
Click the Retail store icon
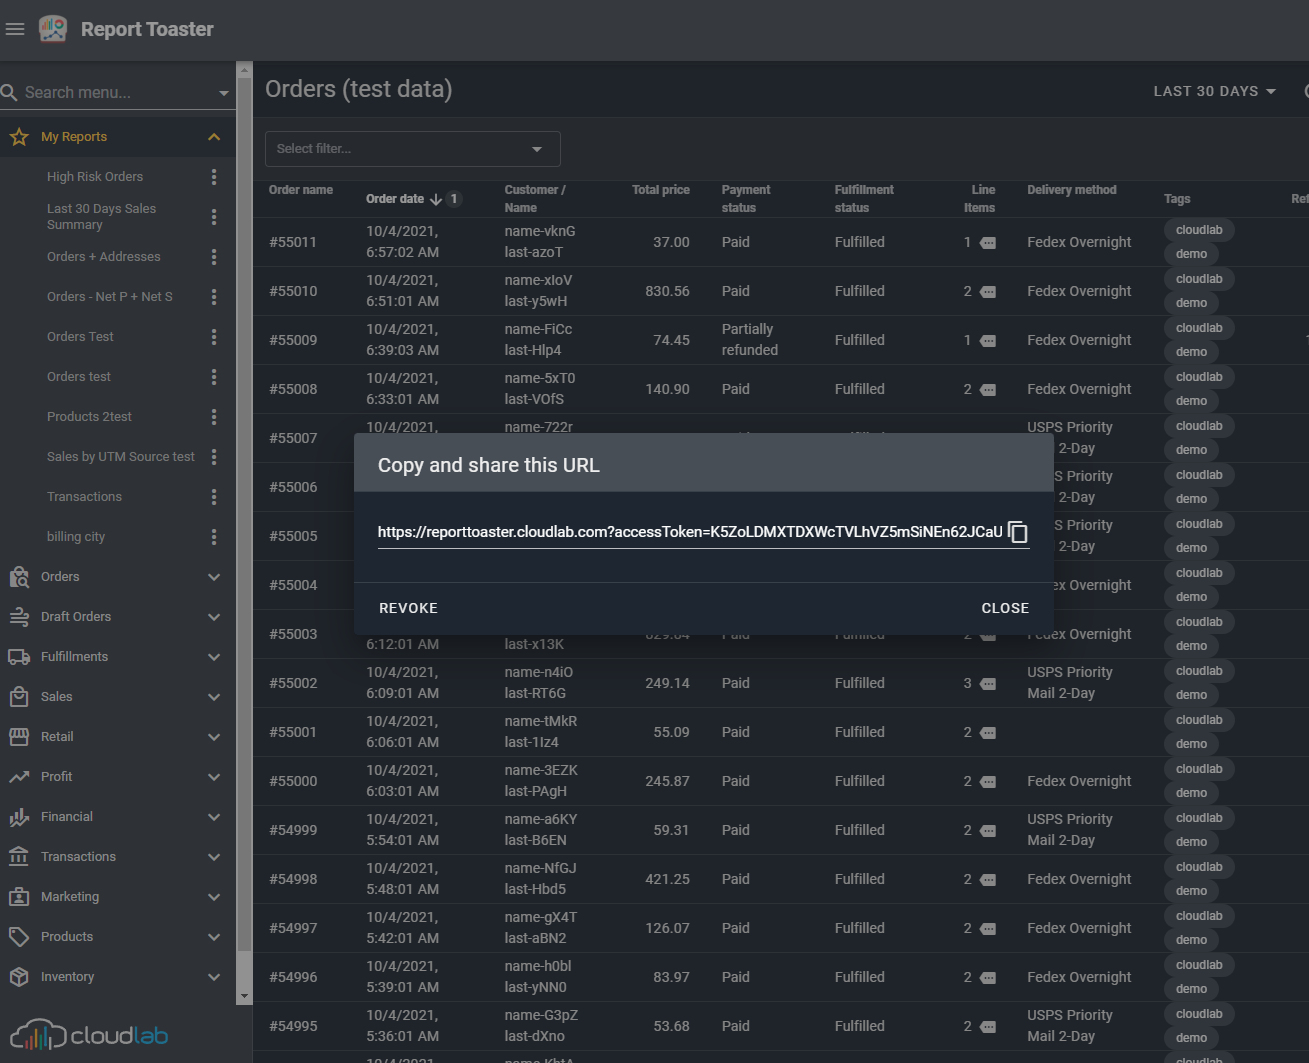(19, 737)
